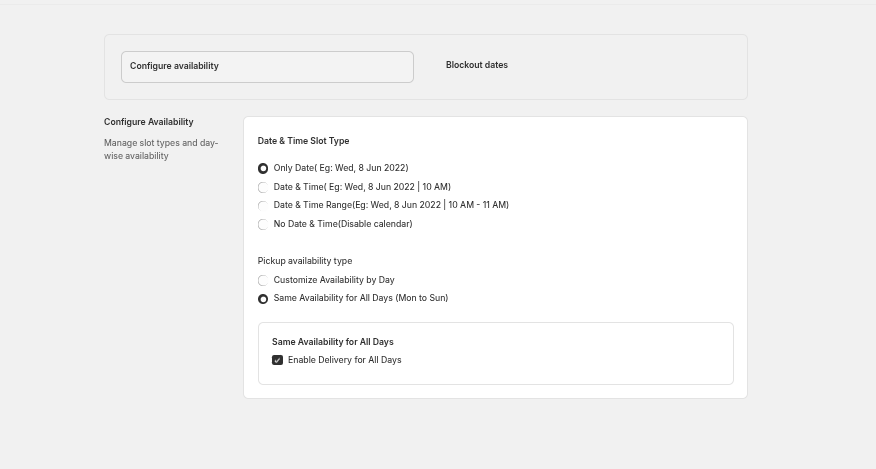Select the Only Date slot type
876x469 pixels.
263,168
